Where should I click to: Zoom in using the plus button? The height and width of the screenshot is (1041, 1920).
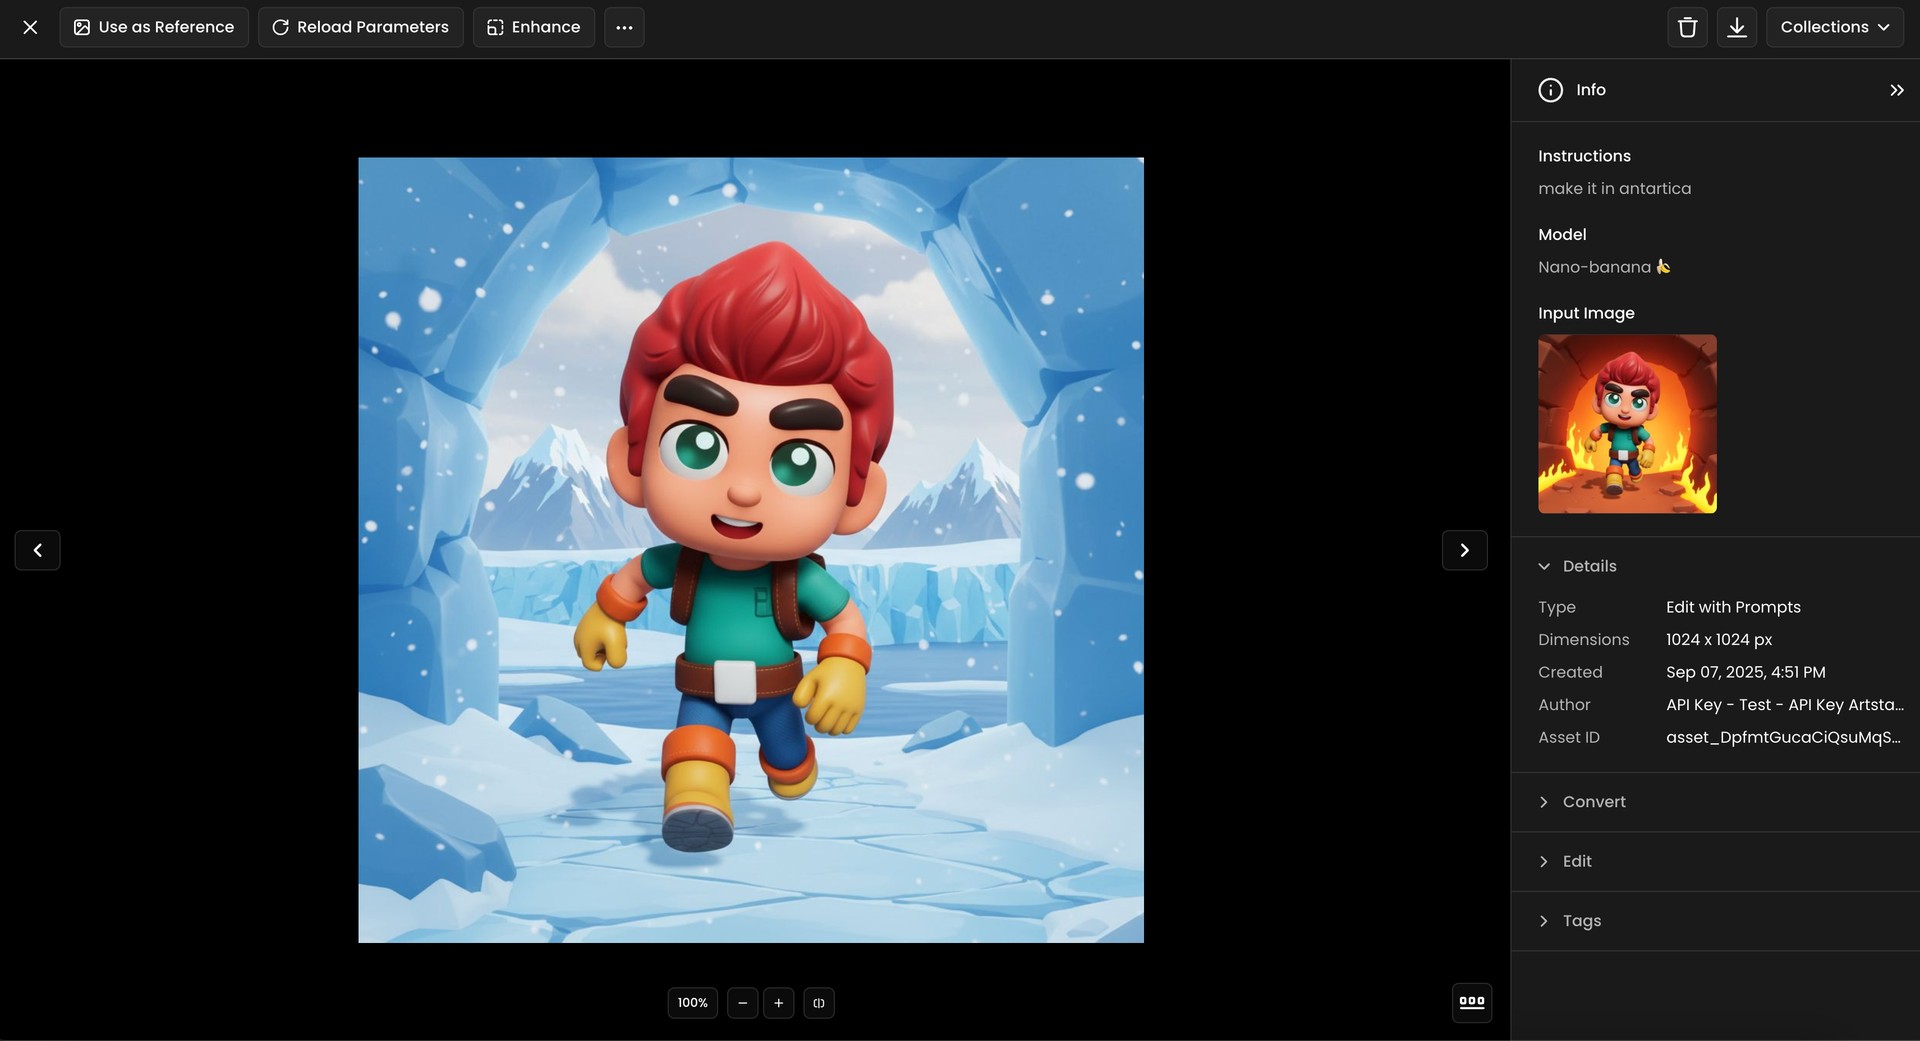click(x=779, y=1003)
